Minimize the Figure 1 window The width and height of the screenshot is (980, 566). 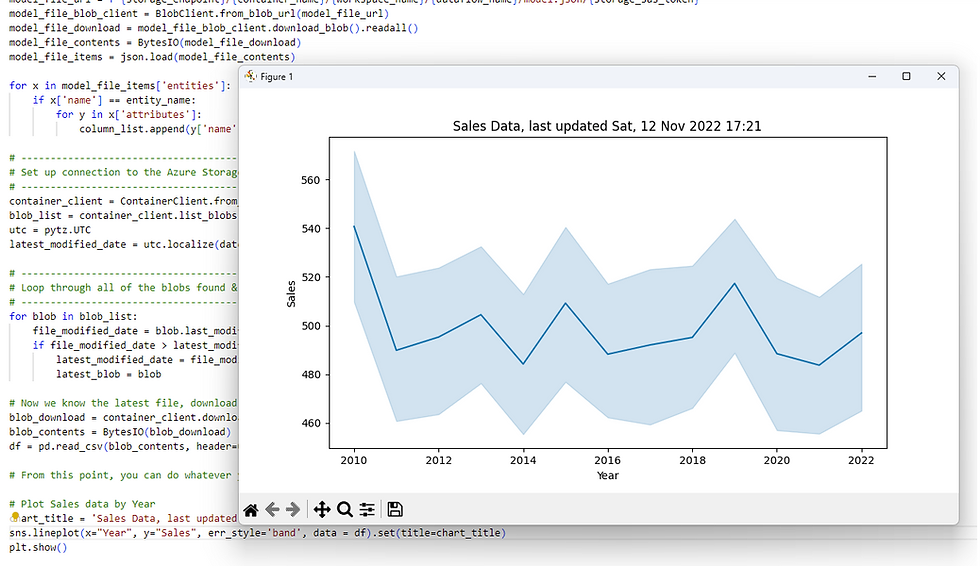pyautogui.click(x=872, y=76)
